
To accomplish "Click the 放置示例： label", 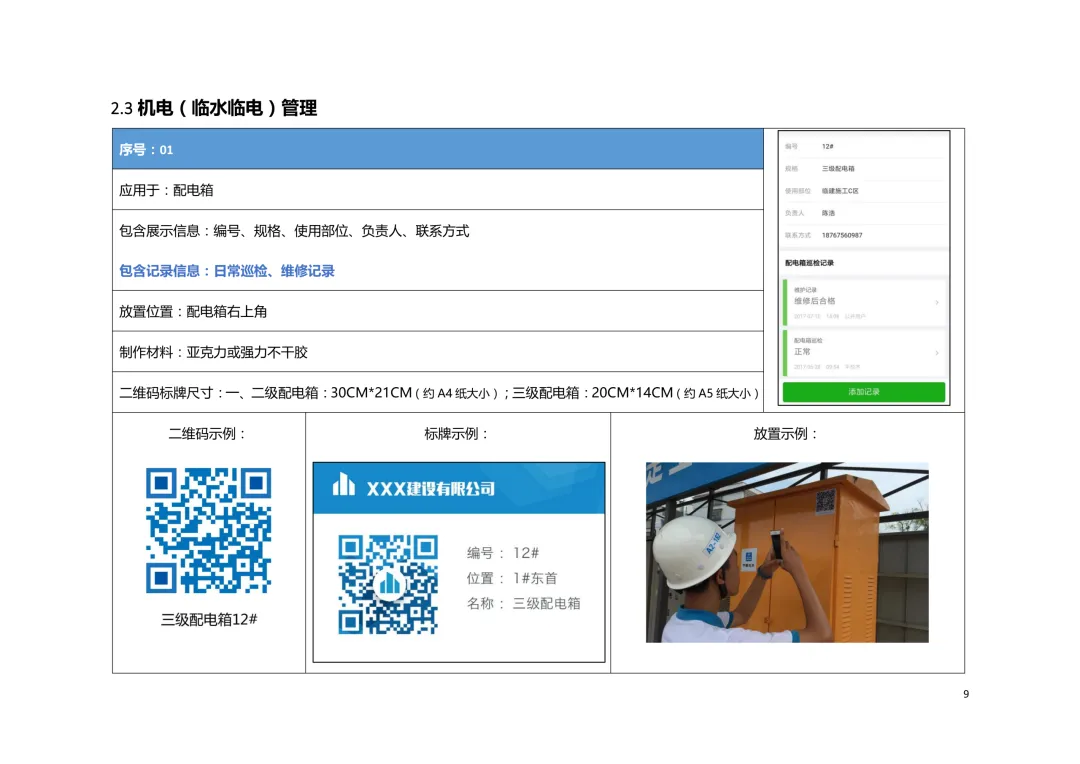I will click(x=786, y=433).
